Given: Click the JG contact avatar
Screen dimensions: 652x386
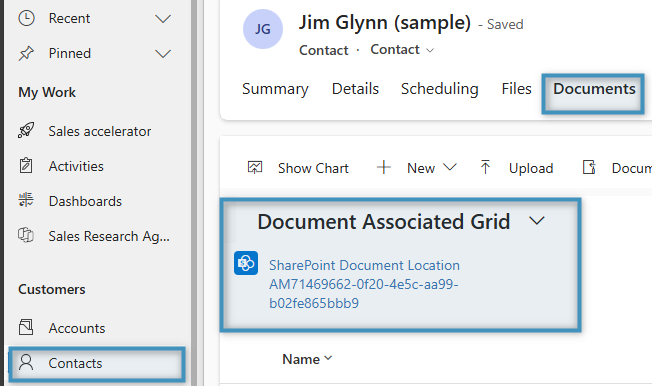Looking at the screenshot, I should coord(263,29).
